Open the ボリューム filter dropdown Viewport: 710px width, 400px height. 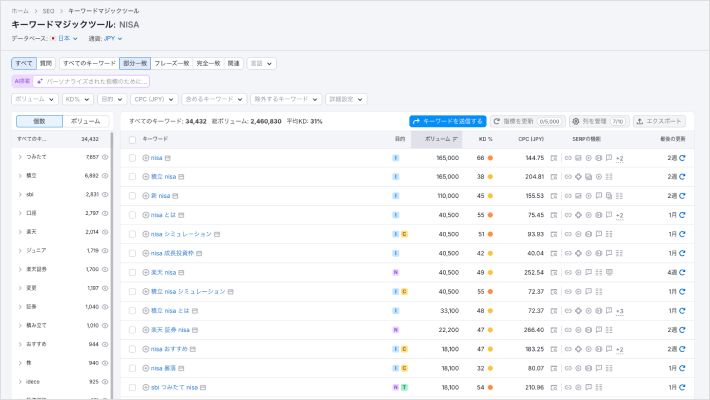34,99
